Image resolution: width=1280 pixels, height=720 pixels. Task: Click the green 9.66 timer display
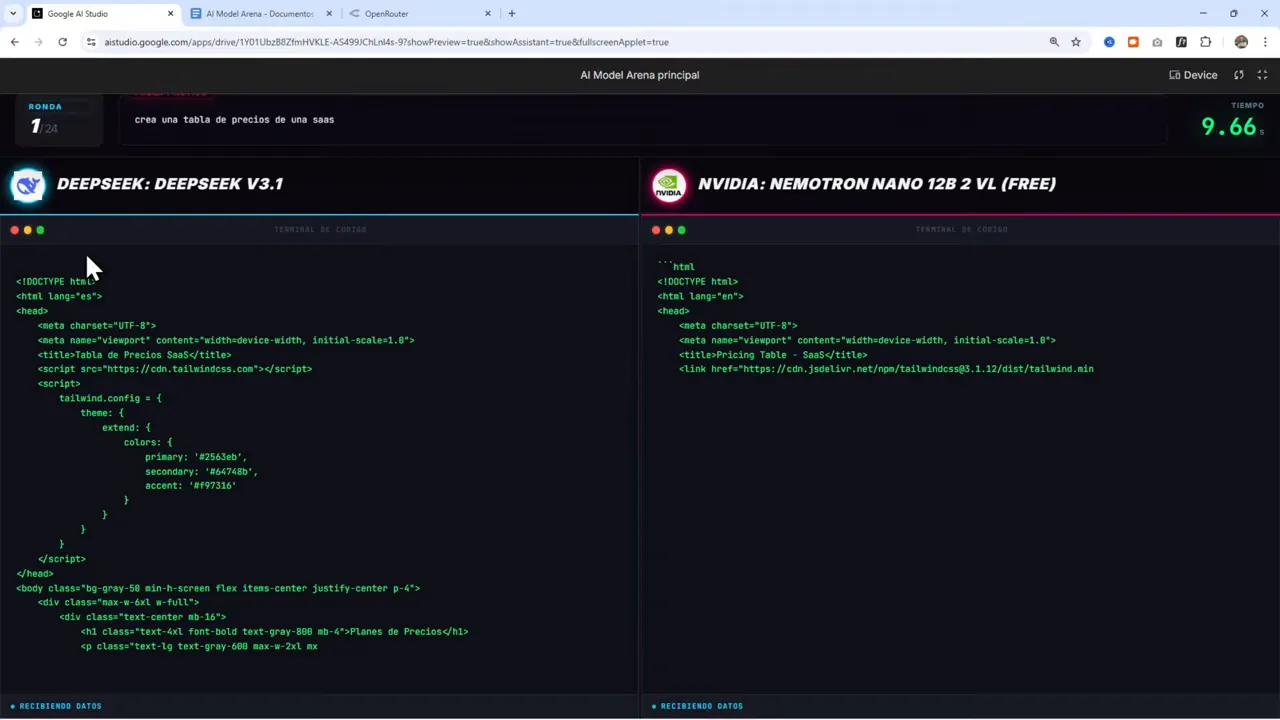1228,126
